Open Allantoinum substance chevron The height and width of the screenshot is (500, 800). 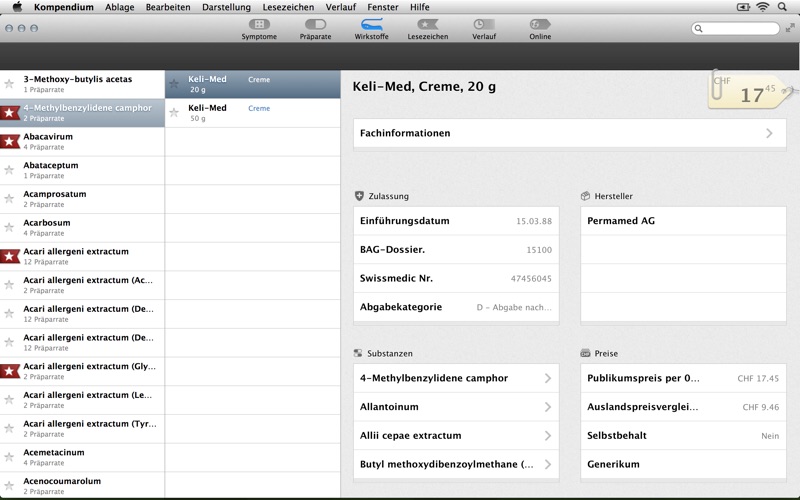click(547, 407)
